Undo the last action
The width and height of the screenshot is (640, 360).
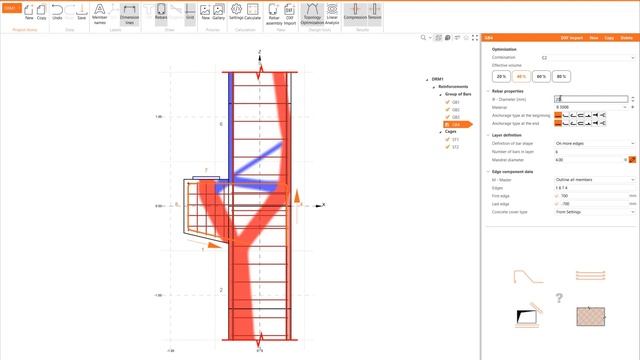coord(57,12)
